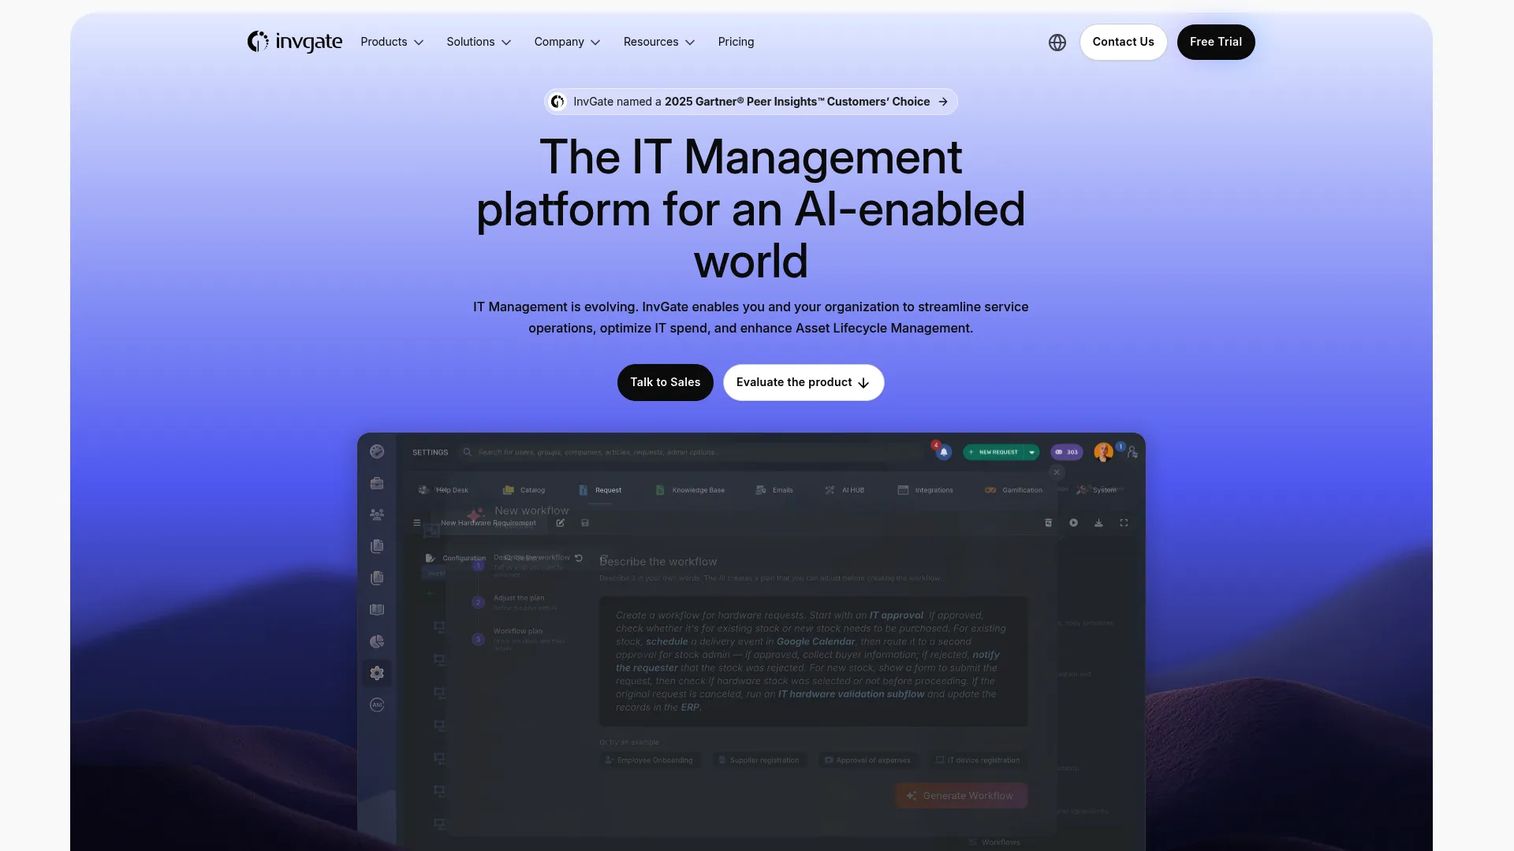Choose the Employee Onboarding example chip

649,760
